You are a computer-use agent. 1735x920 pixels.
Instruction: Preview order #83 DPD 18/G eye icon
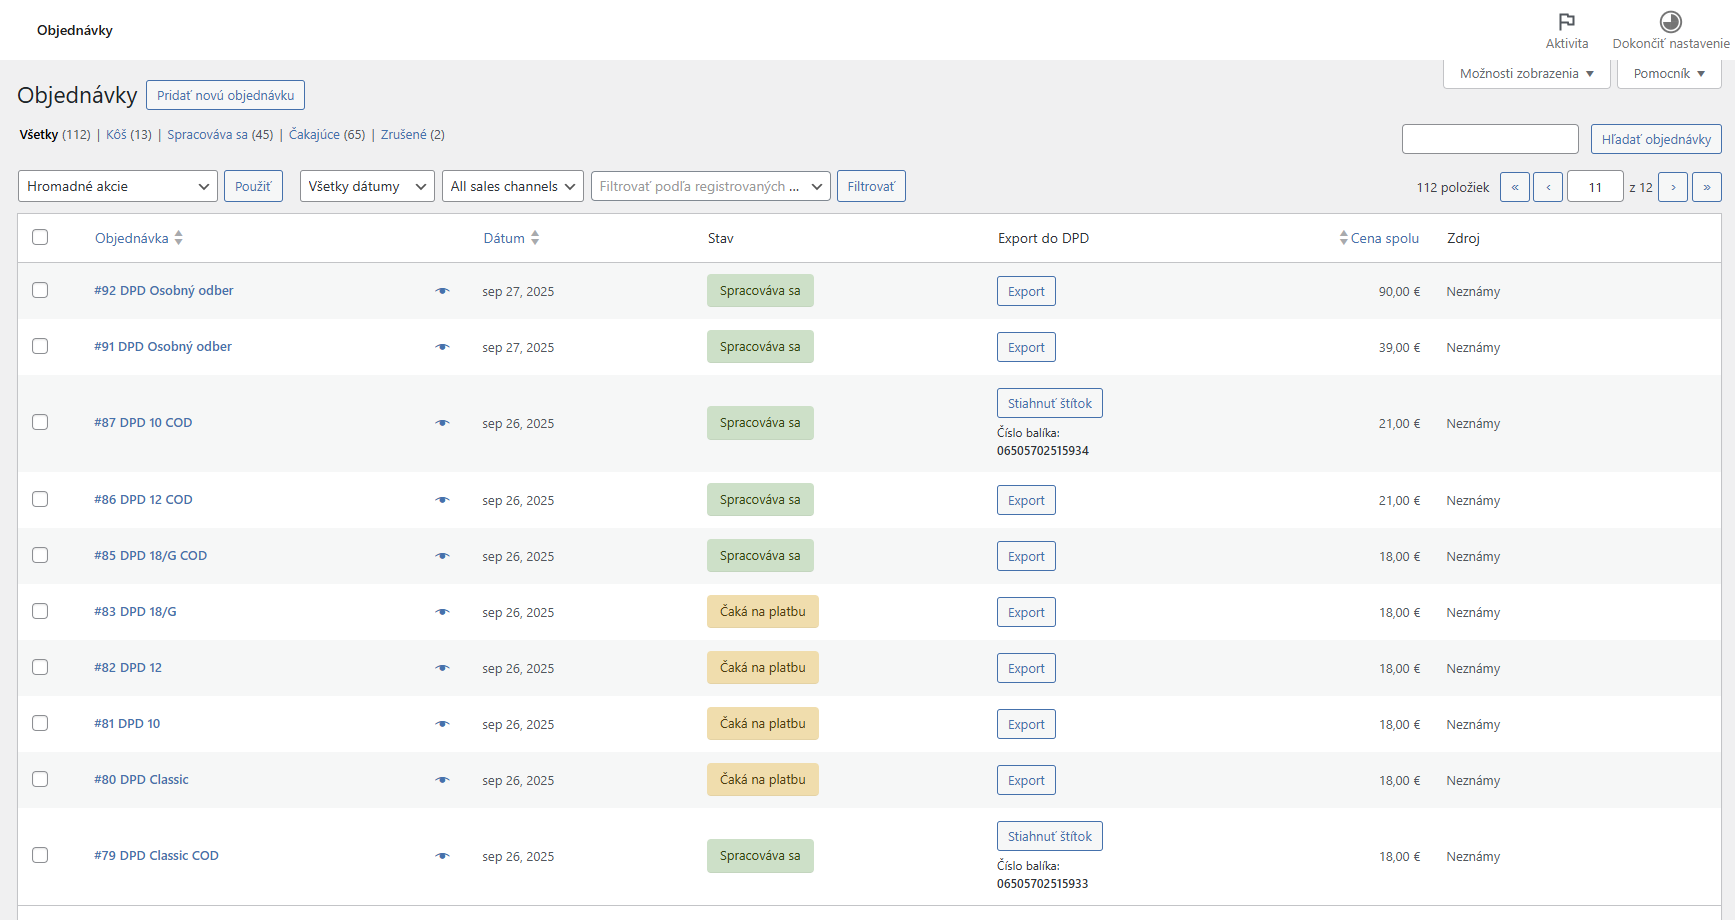[442, 612]
